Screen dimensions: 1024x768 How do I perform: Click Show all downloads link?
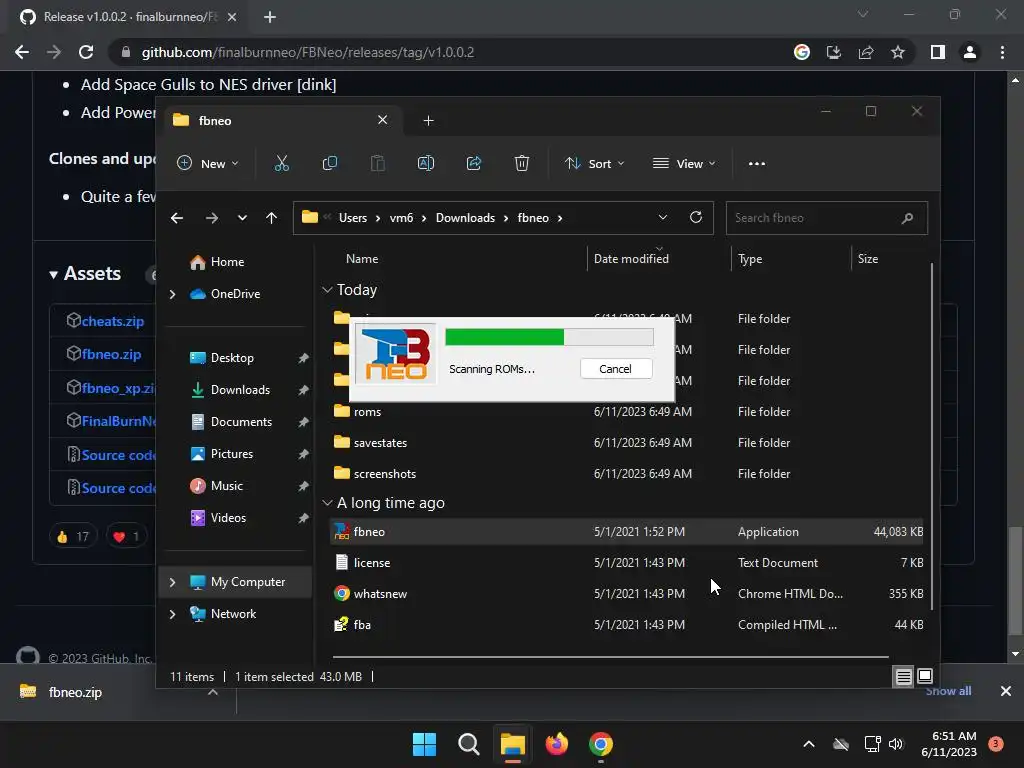[948, 691]
